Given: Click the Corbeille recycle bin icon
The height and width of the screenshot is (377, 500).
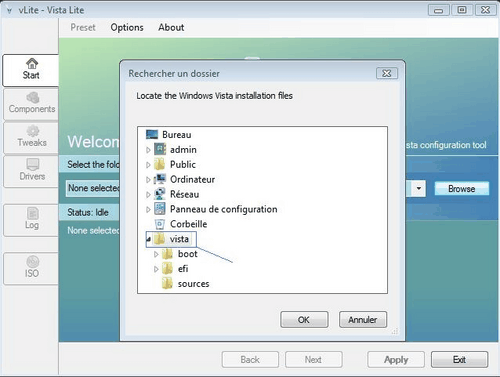Looking at the screenshot, I should 160,224.
